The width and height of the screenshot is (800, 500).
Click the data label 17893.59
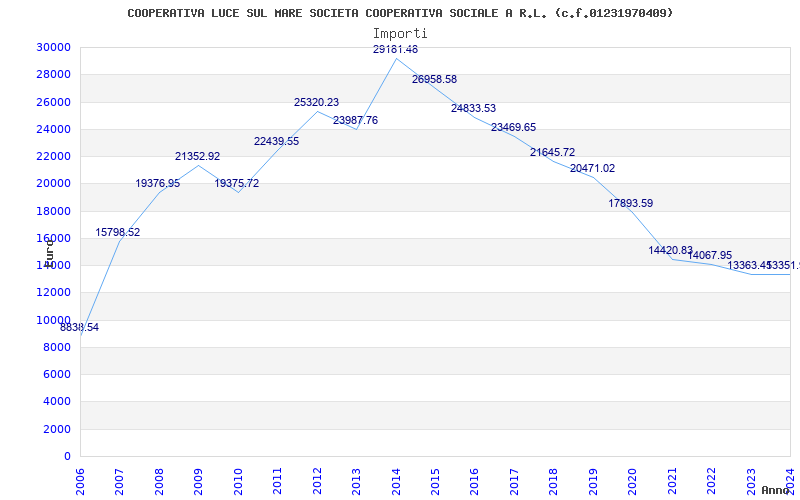point(631,203)
